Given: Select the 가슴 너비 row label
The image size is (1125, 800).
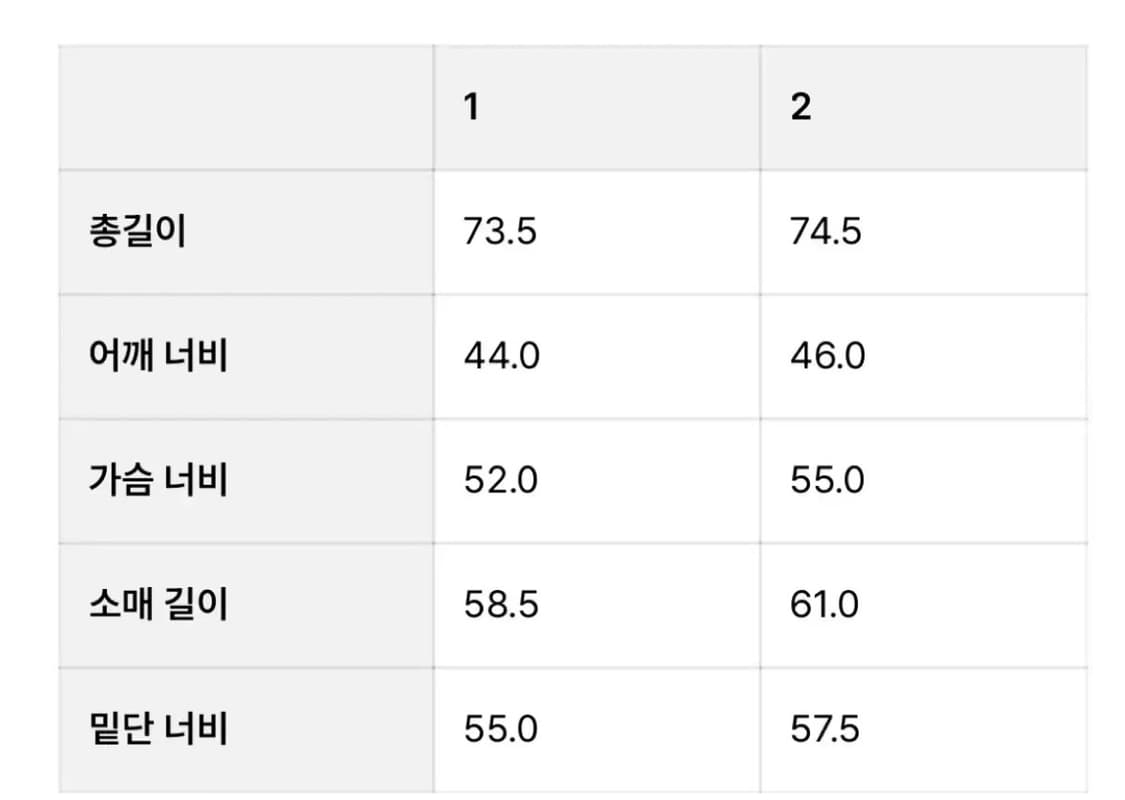Looking at the screenshot, I should tap(158, 481).
